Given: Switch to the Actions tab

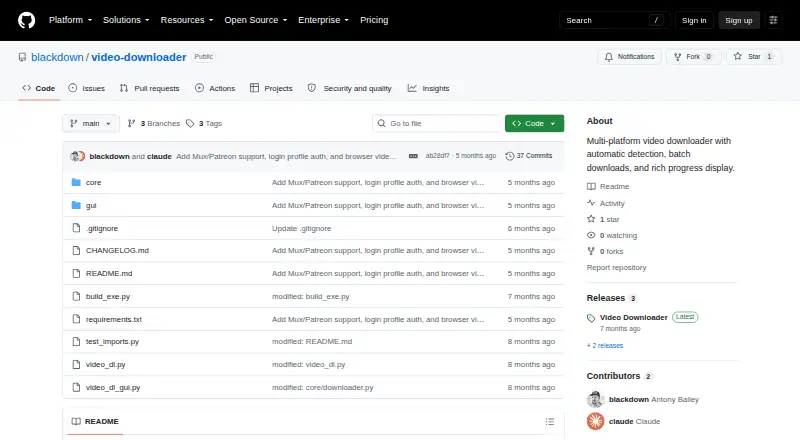Looking at the screenshot, I should coord(215,88).
